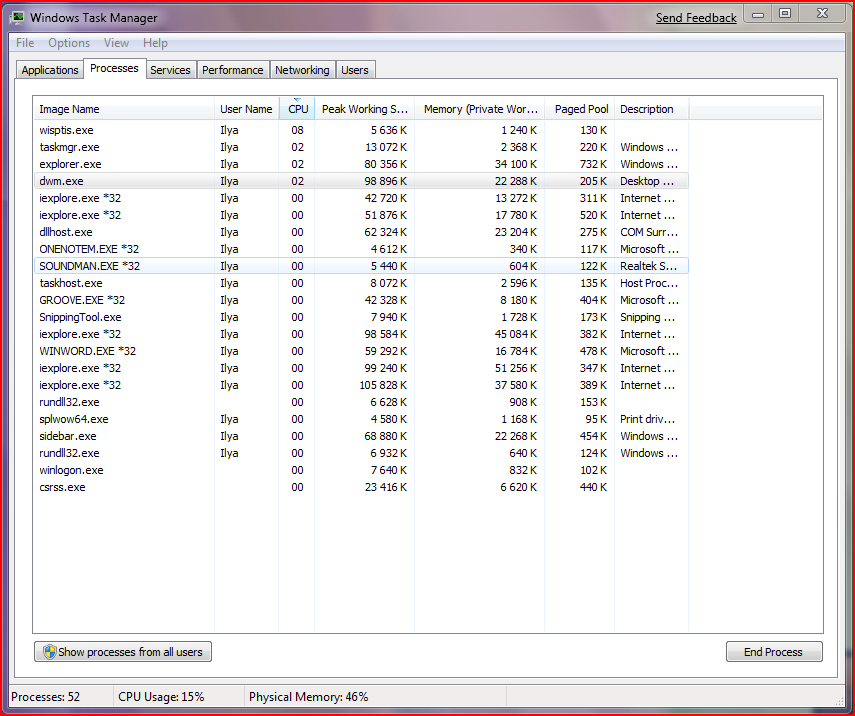Viewport: 855px width, 716px height.
Task: Click the 98 896 K peak working set value
Action: (386, 181)
